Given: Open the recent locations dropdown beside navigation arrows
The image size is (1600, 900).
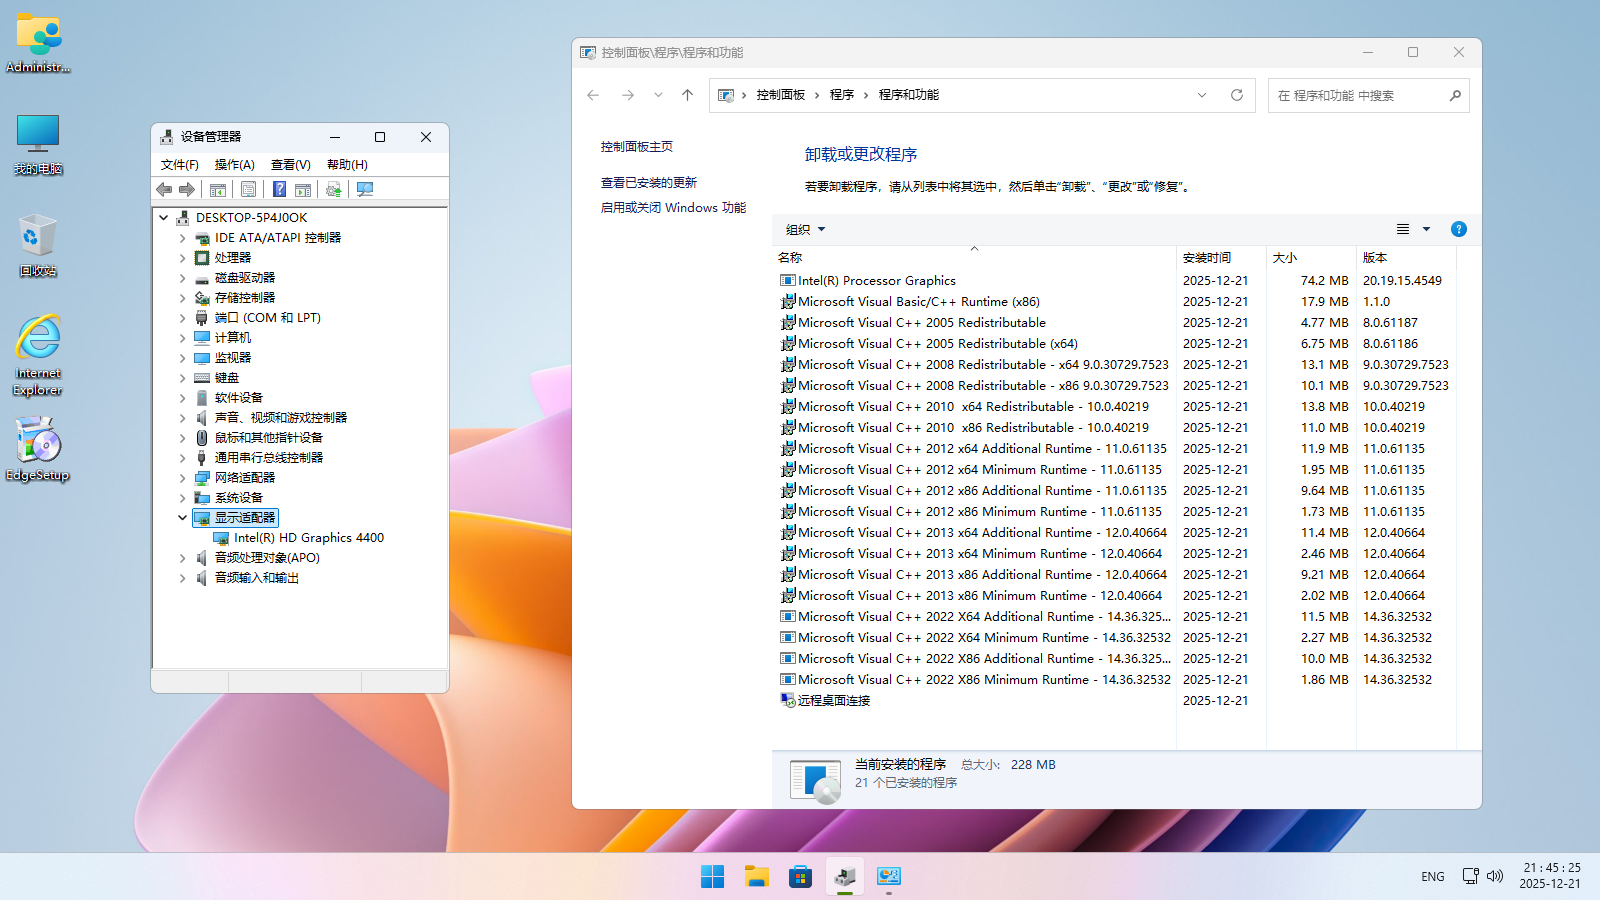Looking at the screenshot, I should pos(658,95).
